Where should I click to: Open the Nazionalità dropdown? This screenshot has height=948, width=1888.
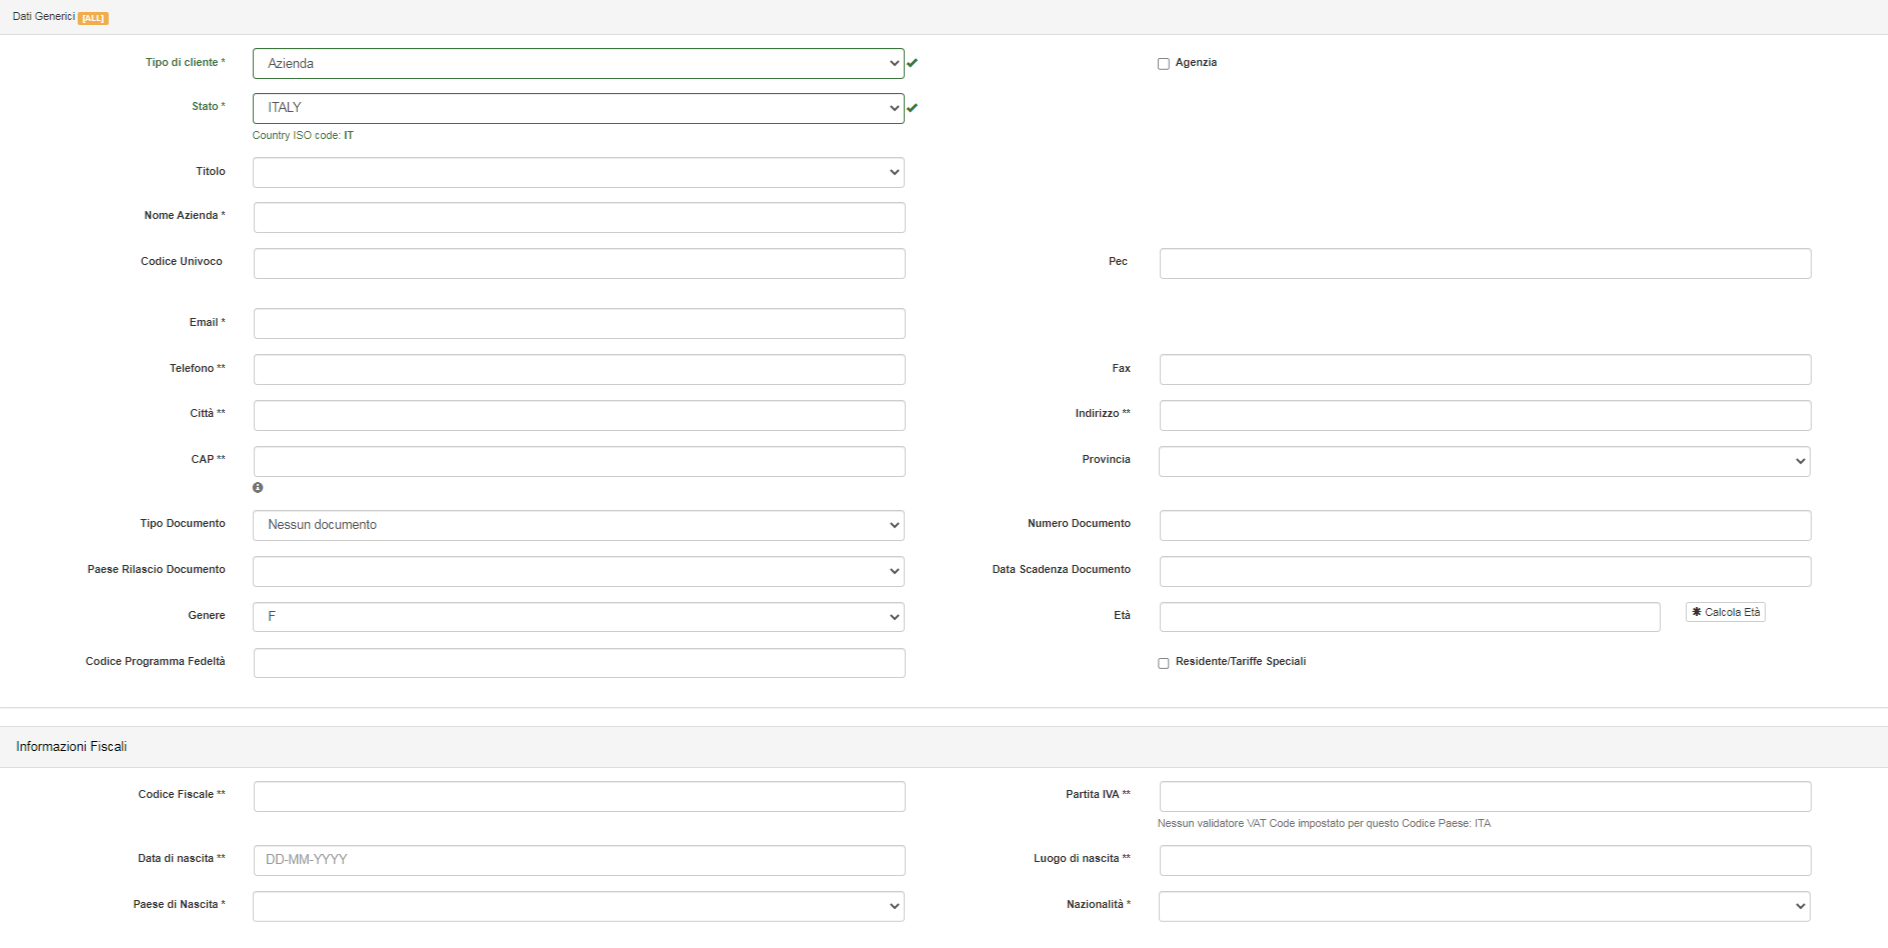pos(1484,906)
